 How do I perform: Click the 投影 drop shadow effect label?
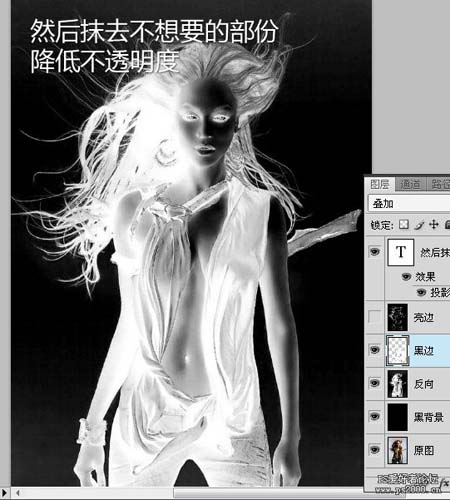coord(440,292)
